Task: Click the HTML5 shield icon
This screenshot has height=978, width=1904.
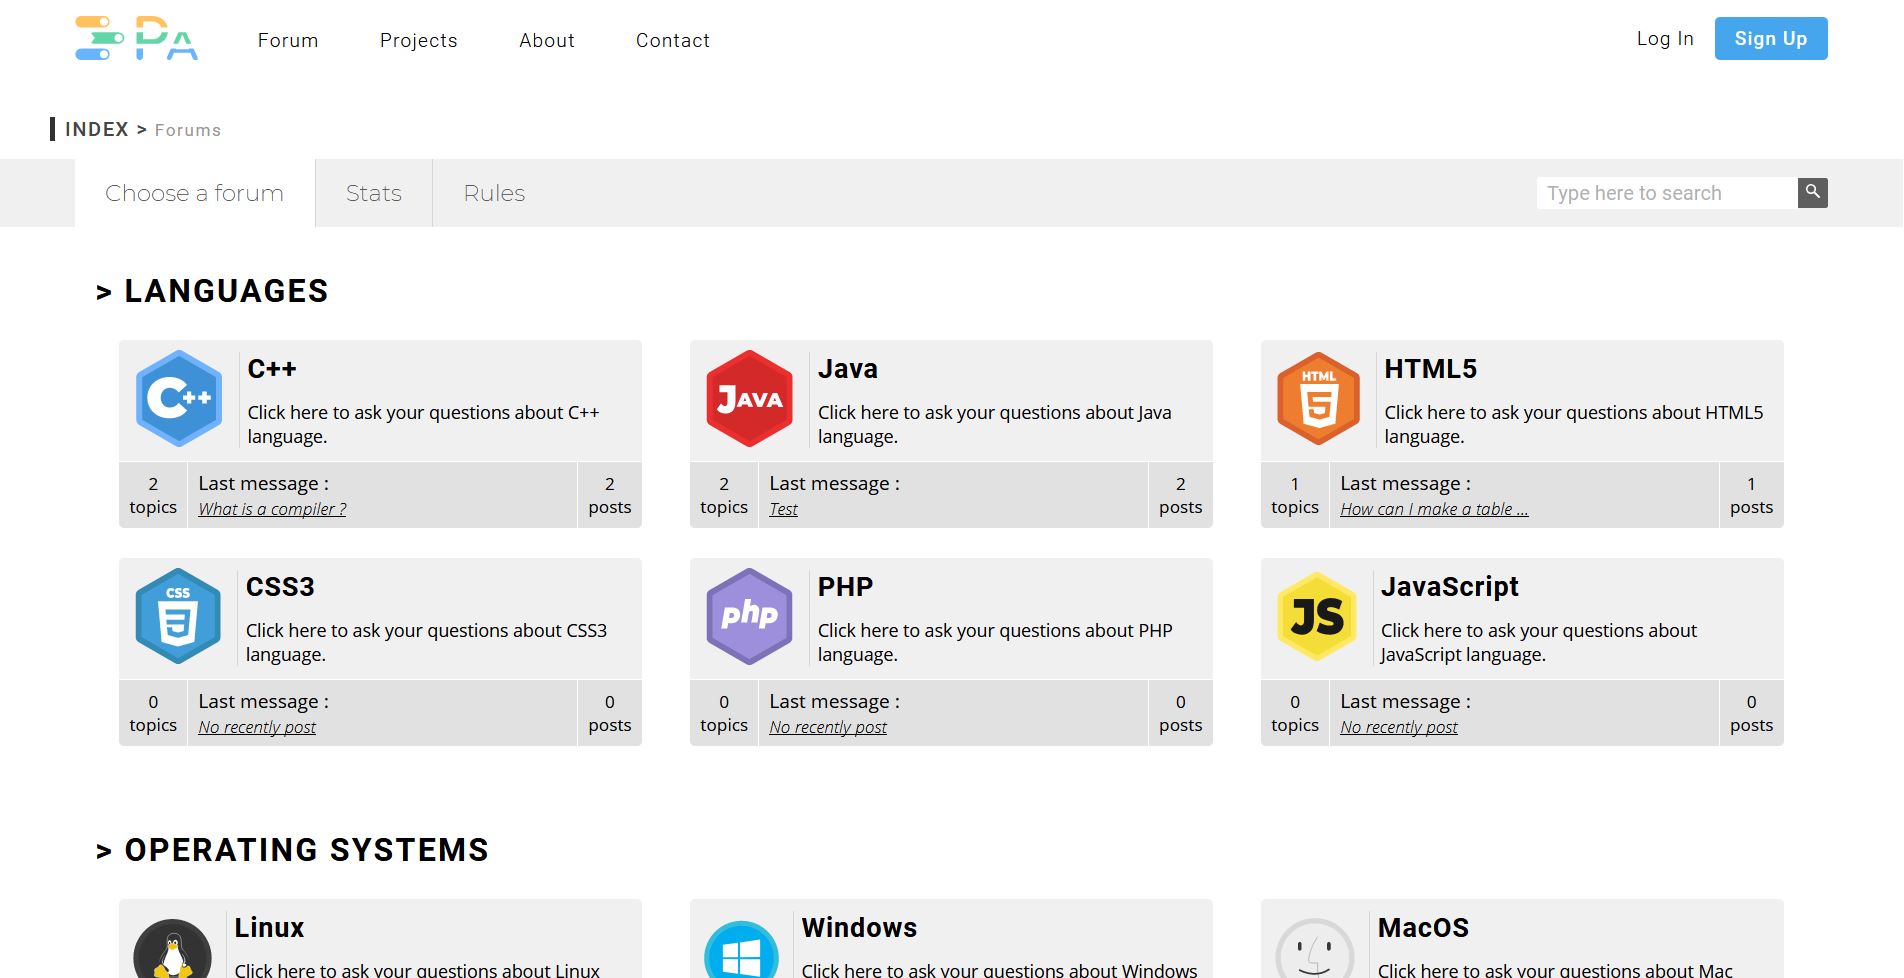Action: click(1319, 398)
